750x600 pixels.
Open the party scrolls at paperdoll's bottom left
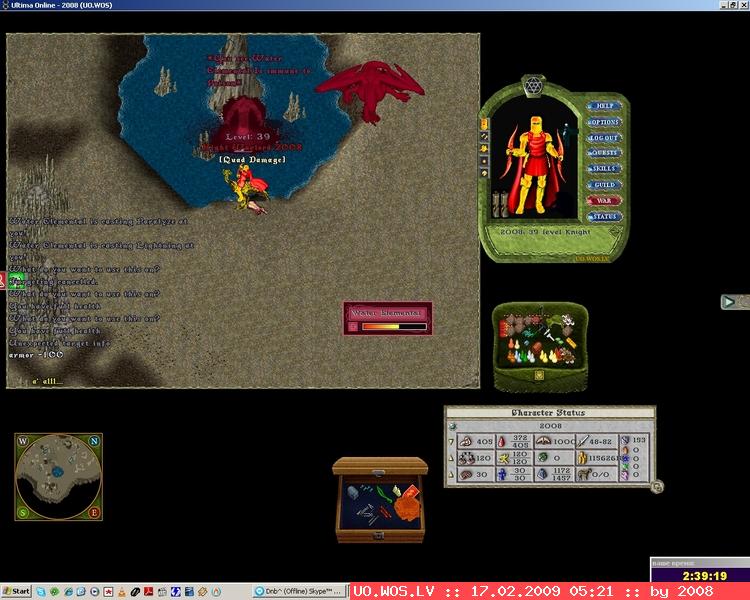(x=500, y=204)
